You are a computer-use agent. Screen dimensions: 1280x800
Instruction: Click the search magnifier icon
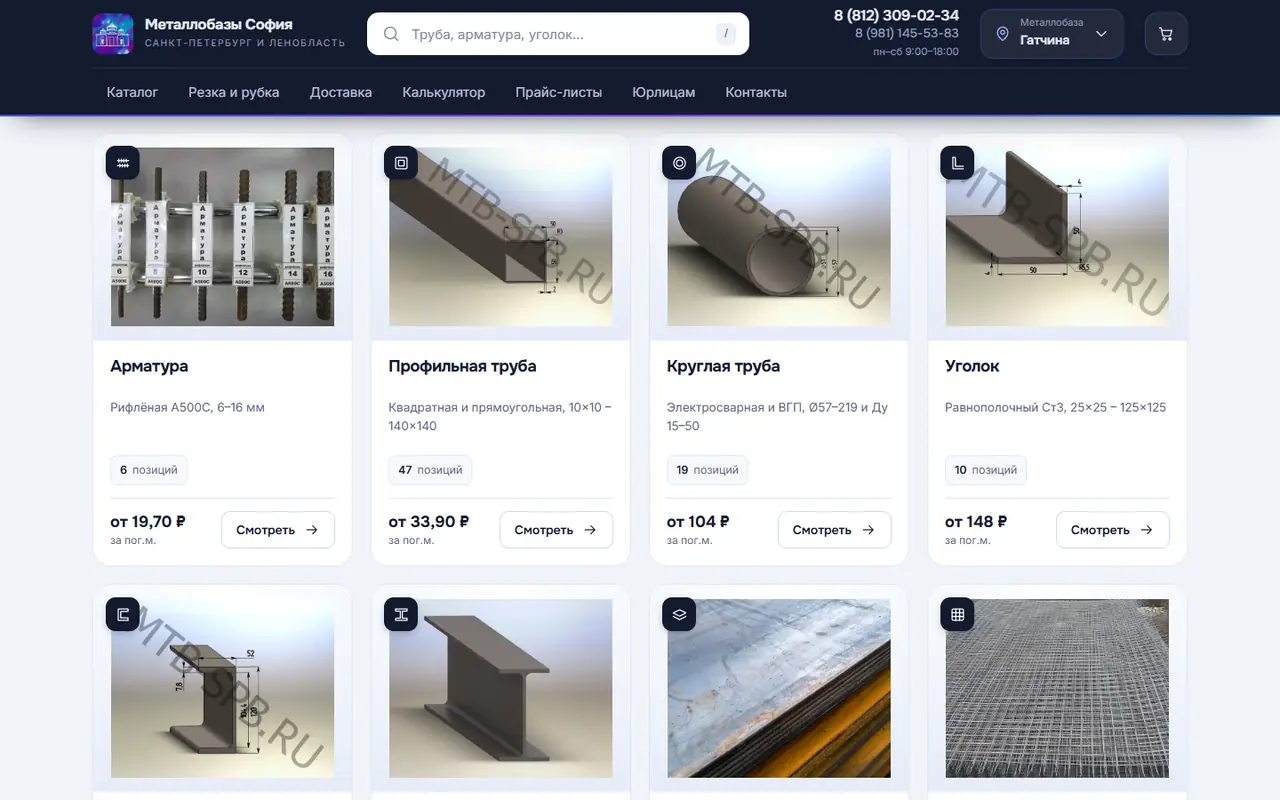coord(391,34)
